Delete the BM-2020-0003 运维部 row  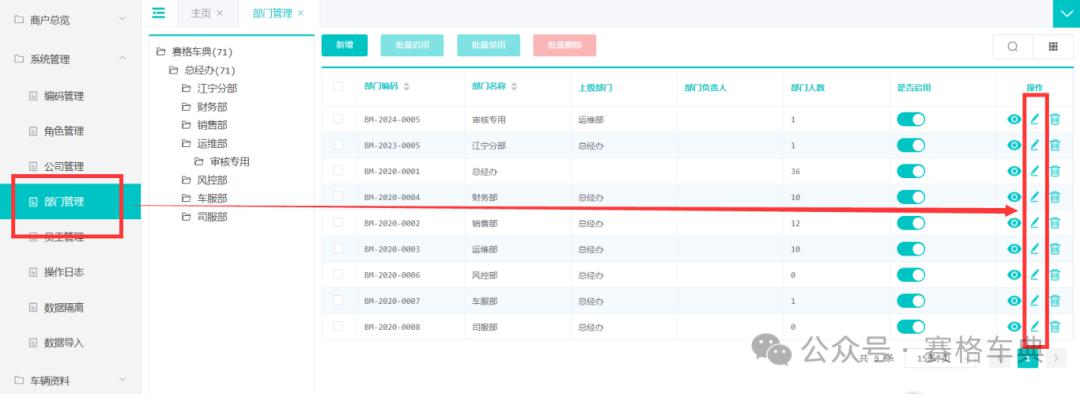point(1055,249)
